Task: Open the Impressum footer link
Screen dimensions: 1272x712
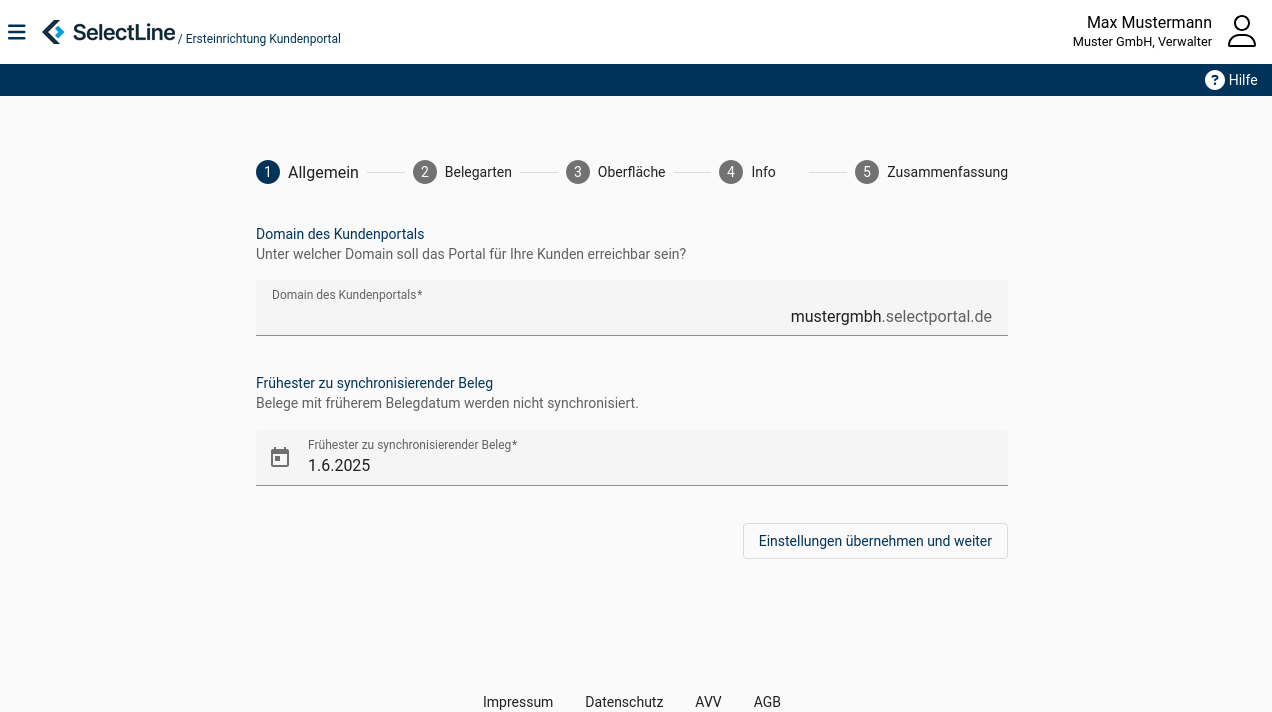Action: coord(518,702)
